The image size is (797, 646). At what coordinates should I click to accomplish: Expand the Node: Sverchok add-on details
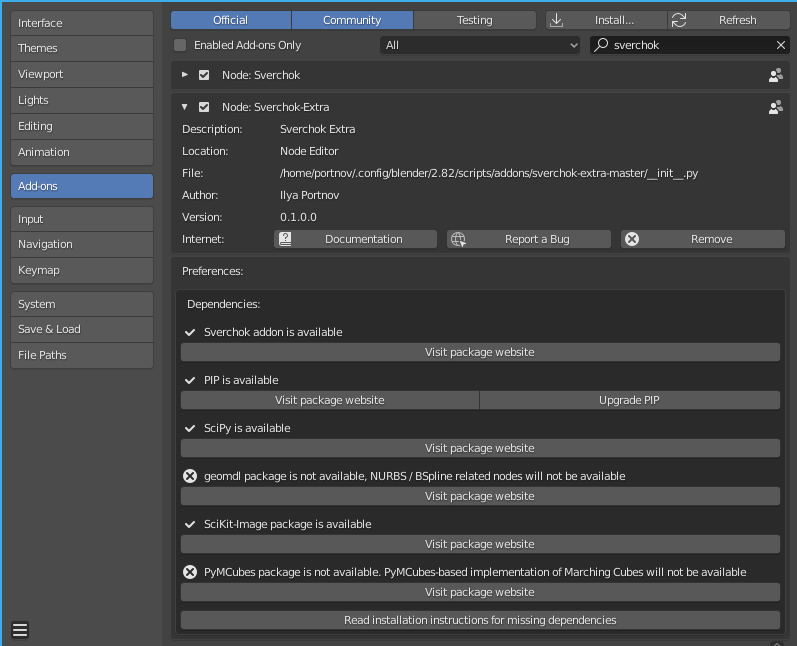[185, 75]
